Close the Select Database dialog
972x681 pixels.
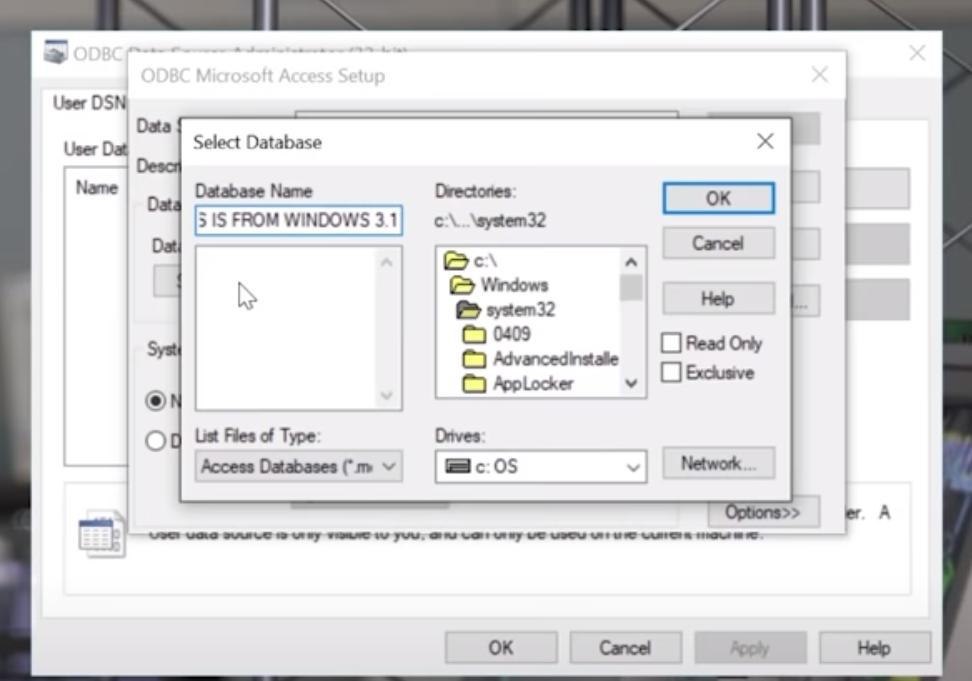tap(766, 141)
